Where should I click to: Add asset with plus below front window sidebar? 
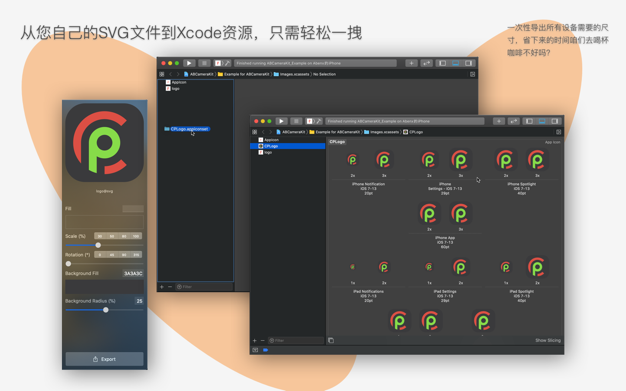coord(254,341)
